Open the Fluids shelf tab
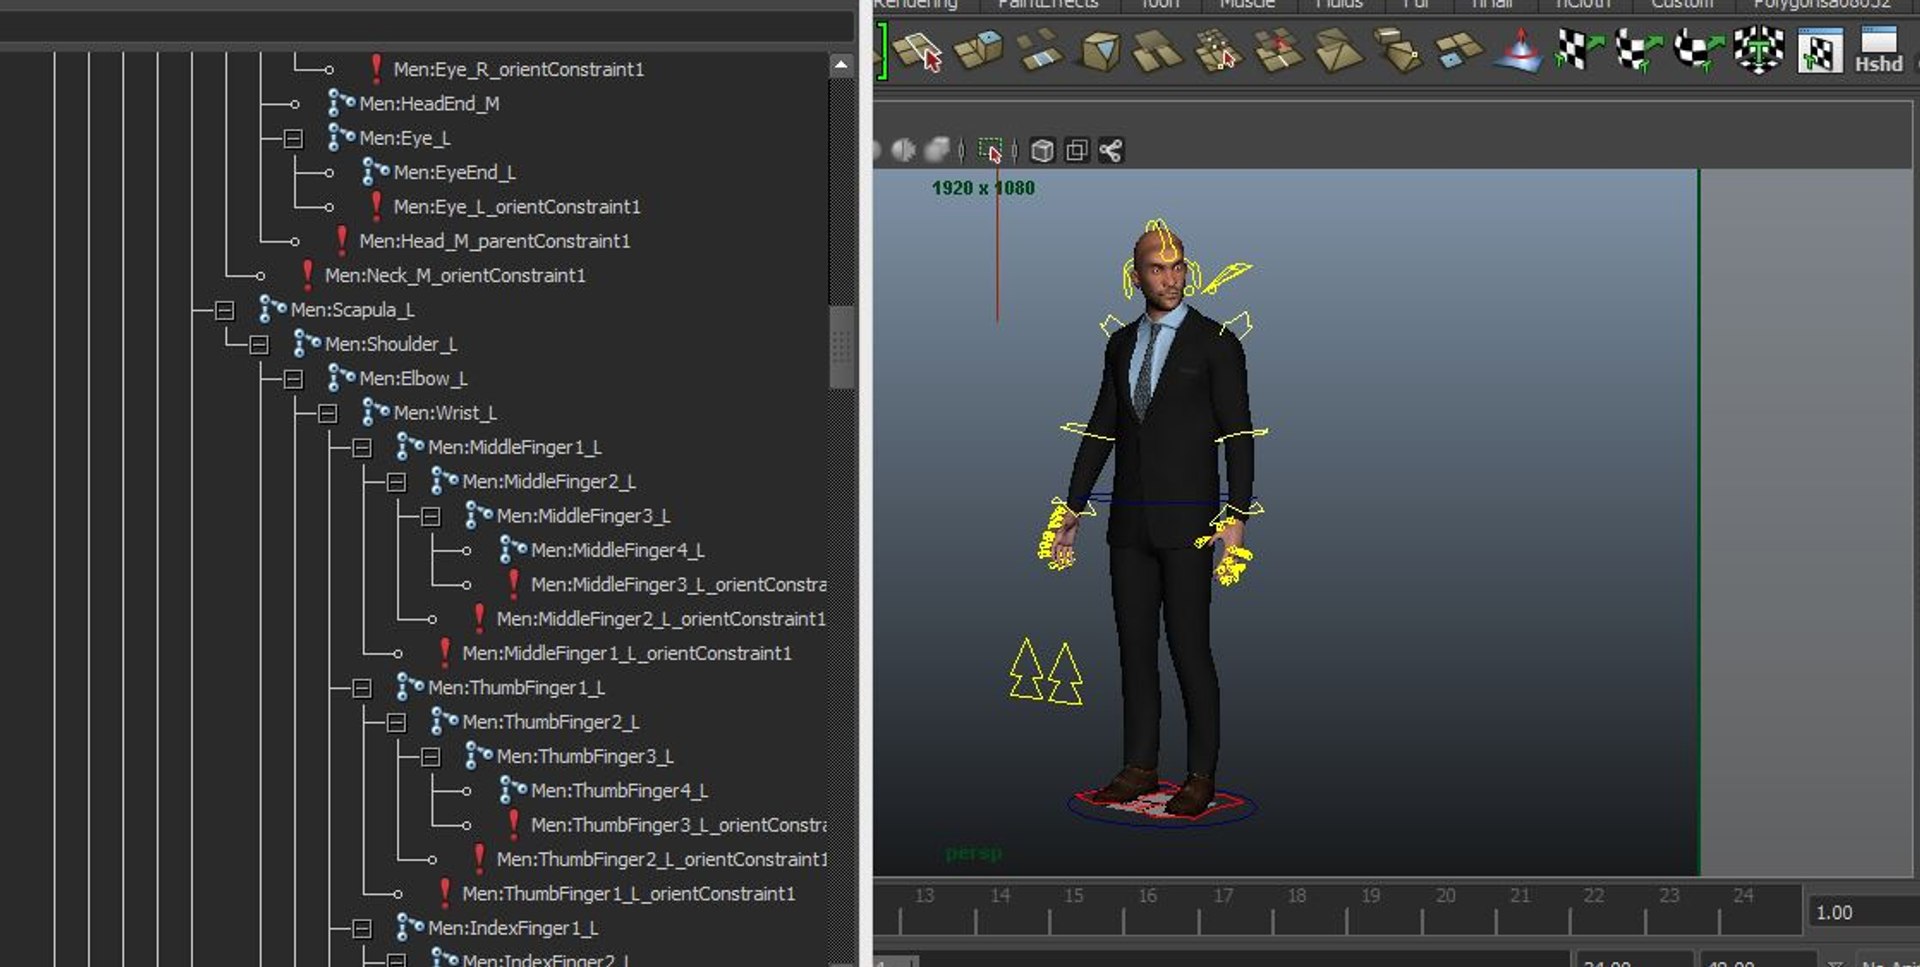Screen dimensions: 1920x967 coord(1339,4)
